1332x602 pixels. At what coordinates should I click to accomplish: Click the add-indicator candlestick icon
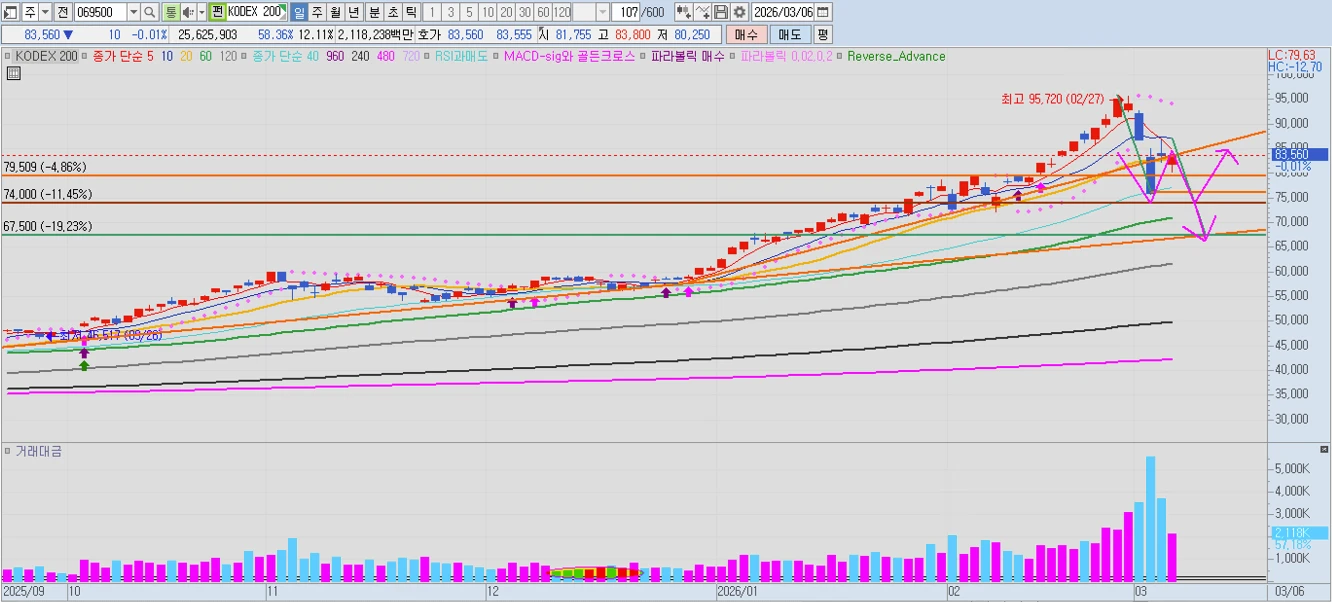684,12
